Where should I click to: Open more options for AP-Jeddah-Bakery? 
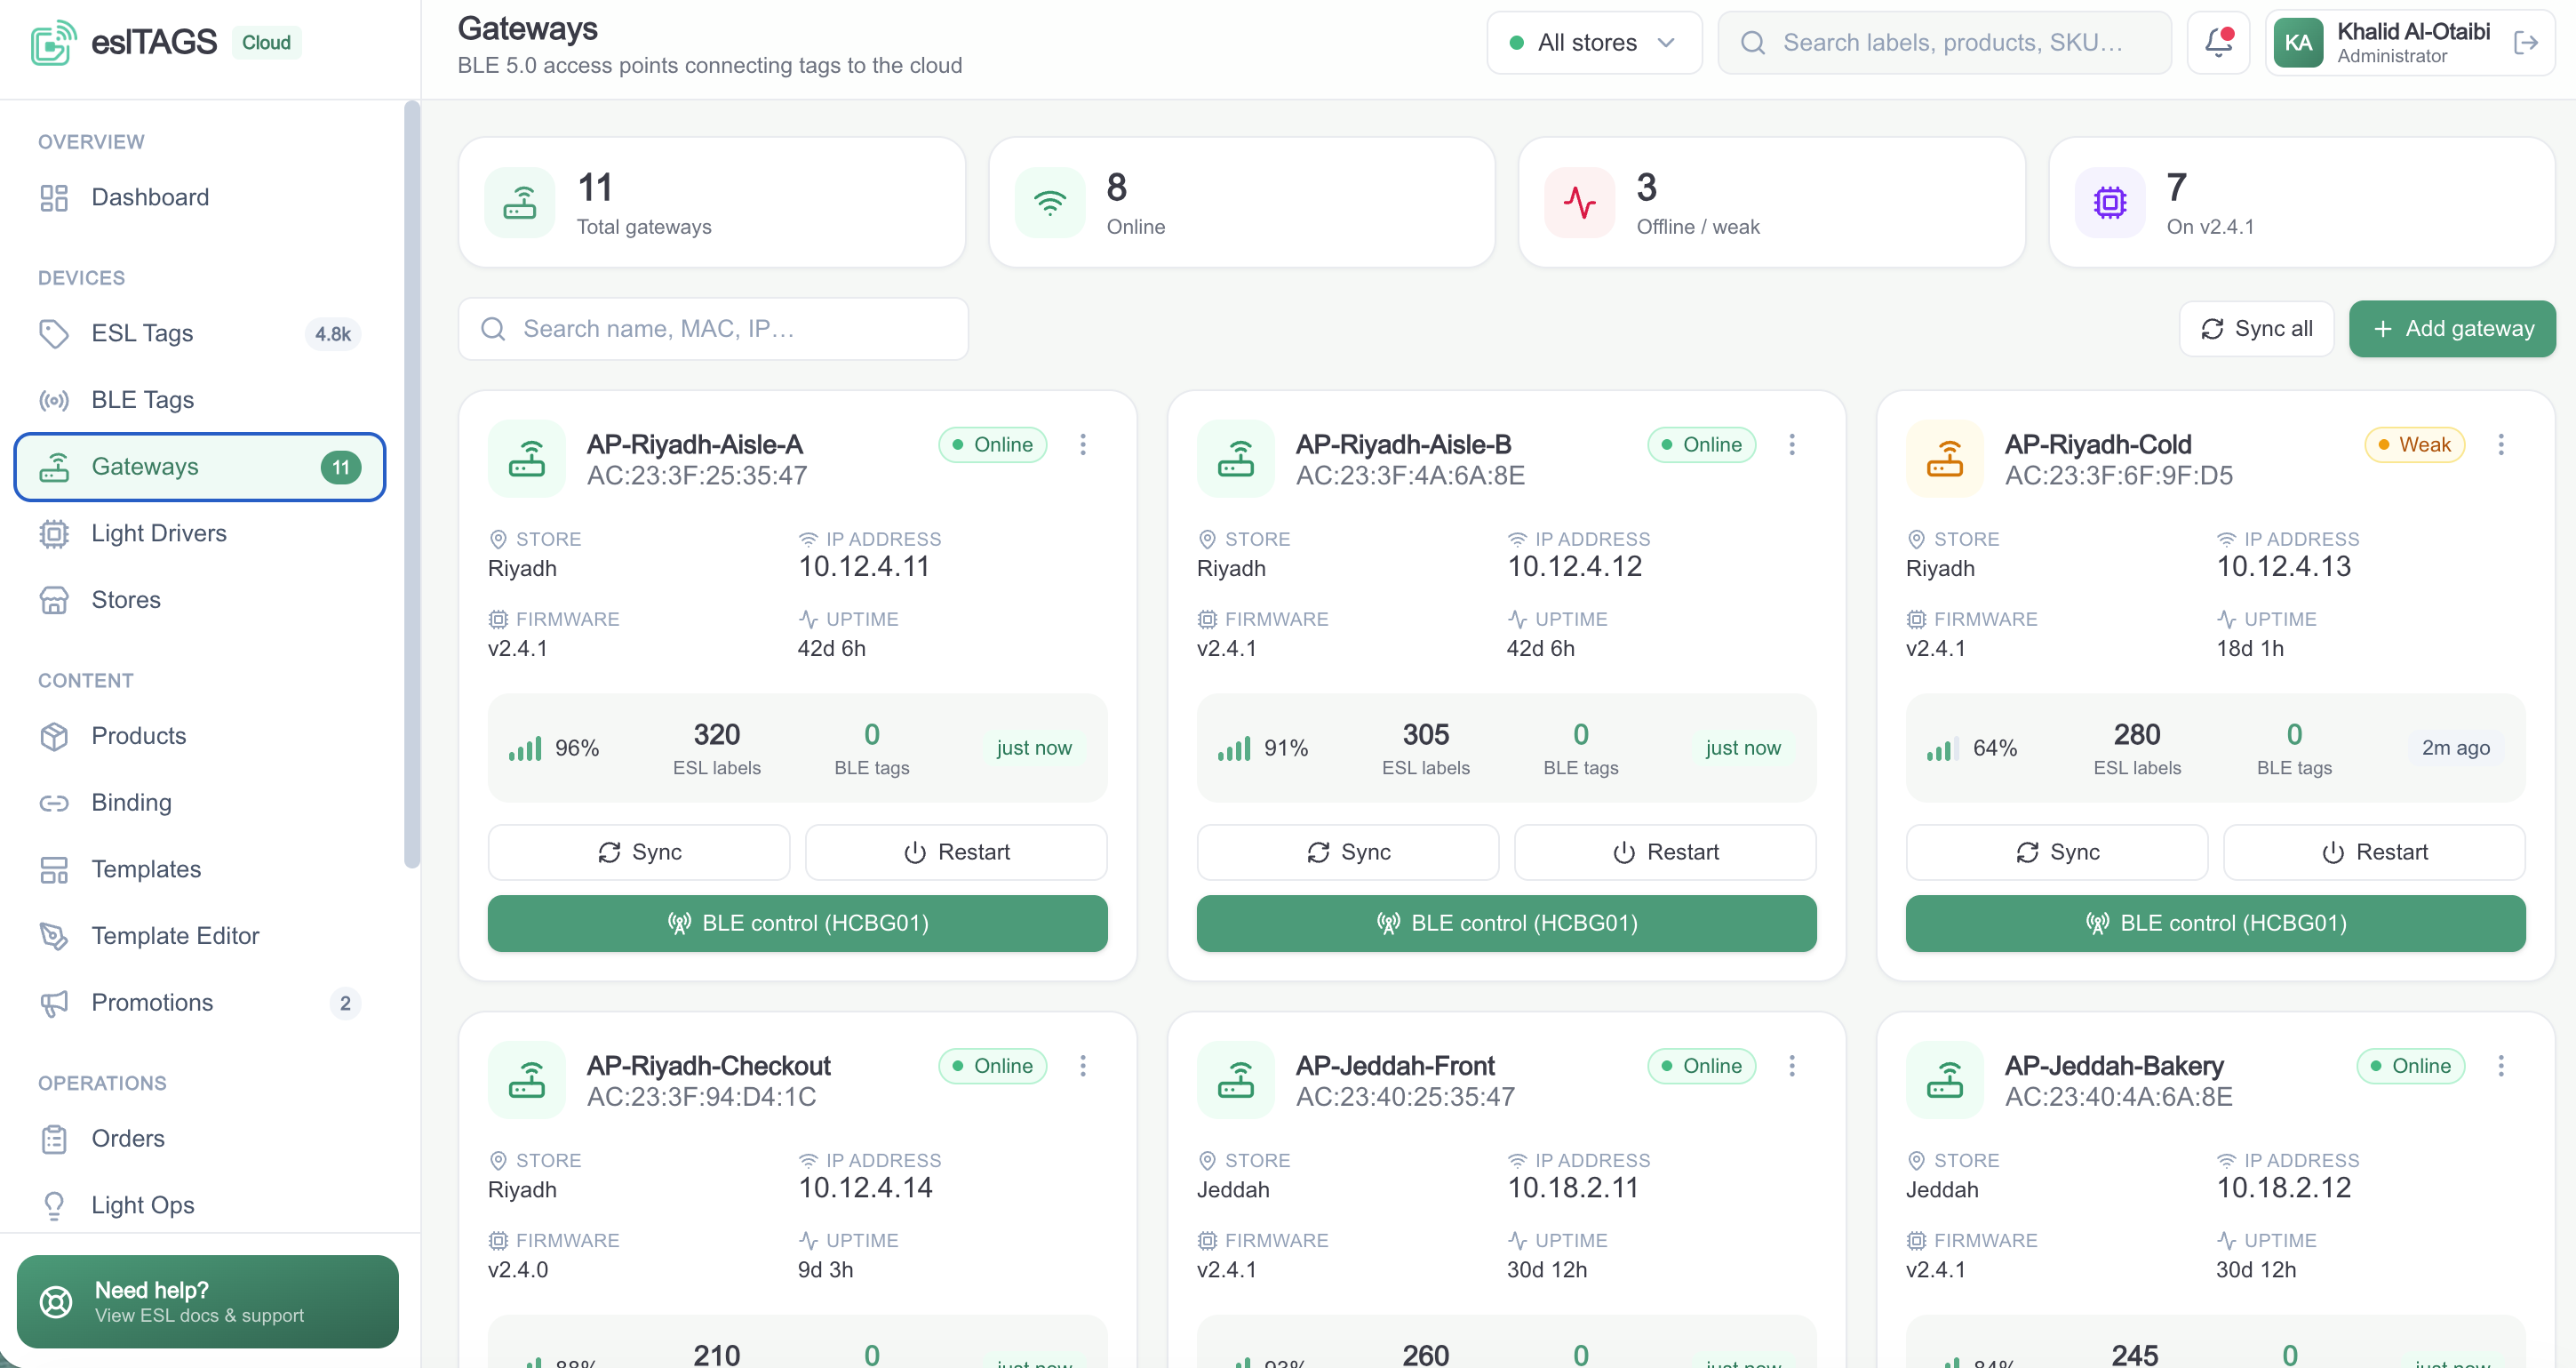click(x=2501, y=1065)
